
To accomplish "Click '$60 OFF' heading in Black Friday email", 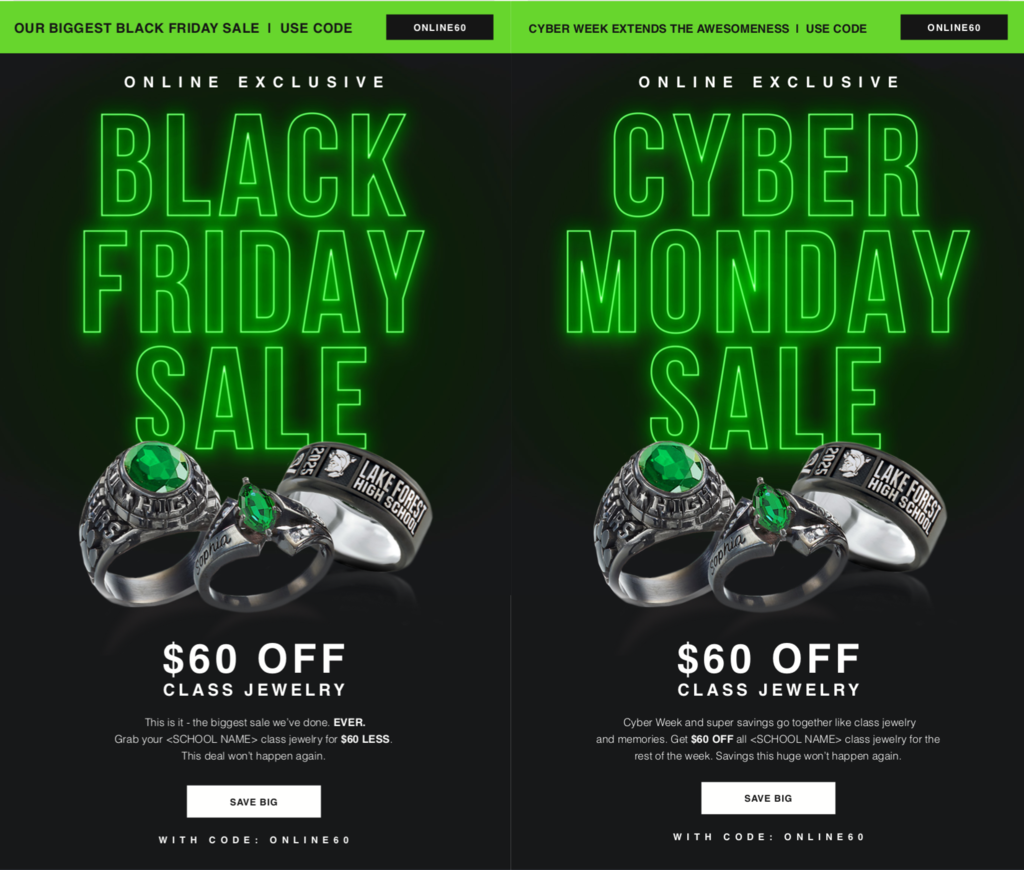I will [x=254, y=658].
